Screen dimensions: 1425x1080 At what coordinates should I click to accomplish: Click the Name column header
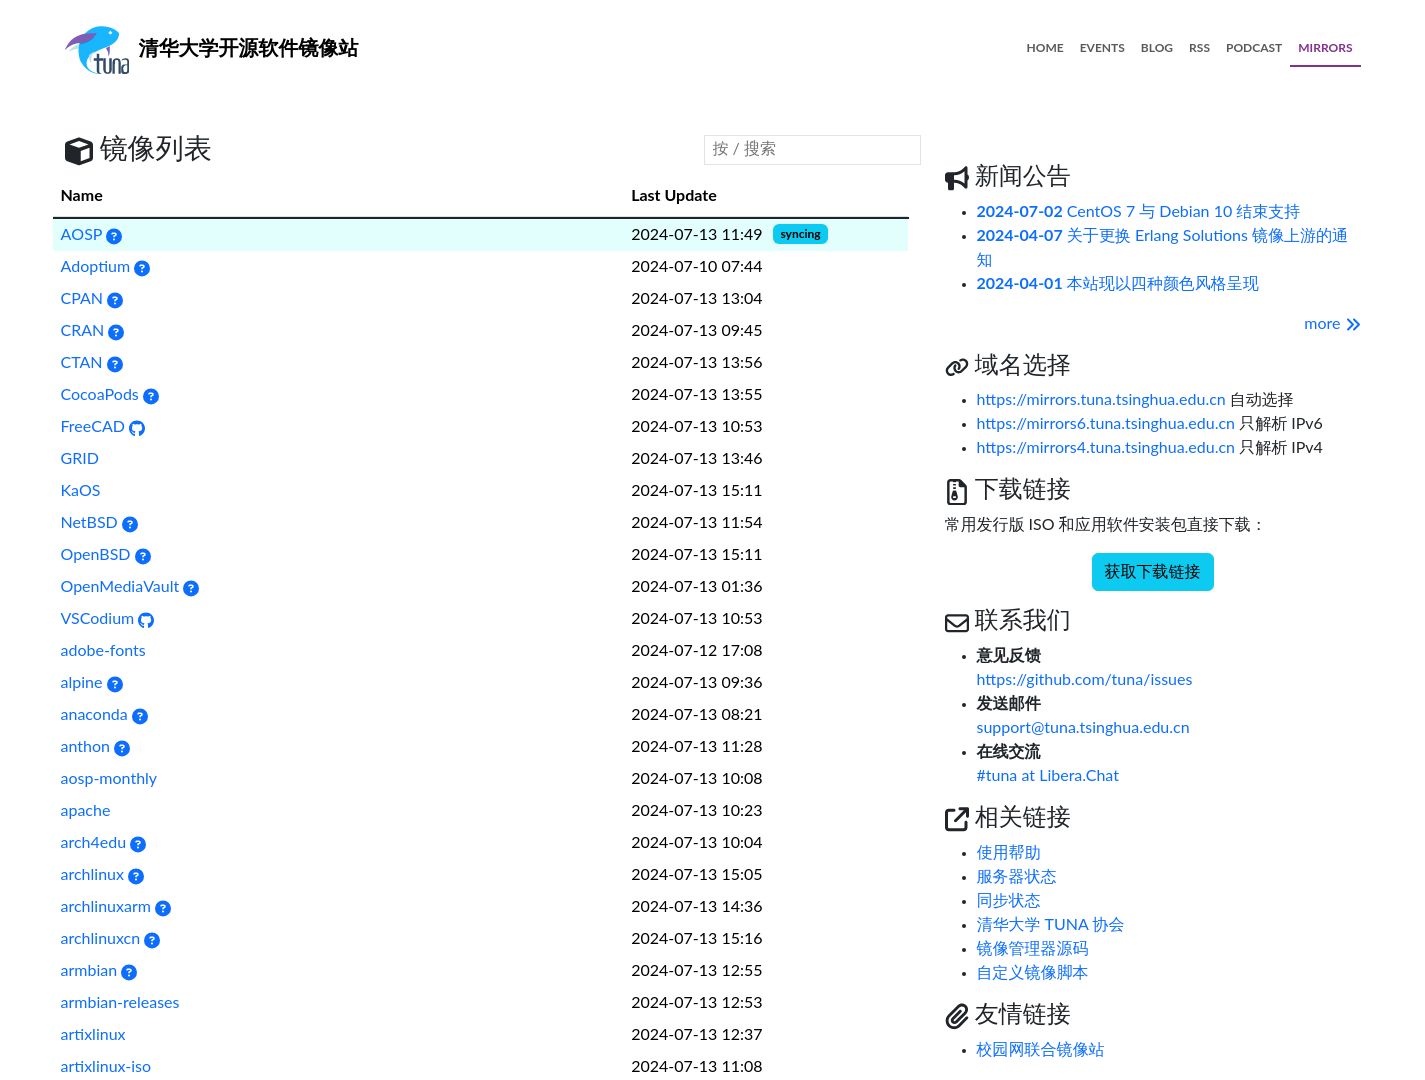coord(81,196)
